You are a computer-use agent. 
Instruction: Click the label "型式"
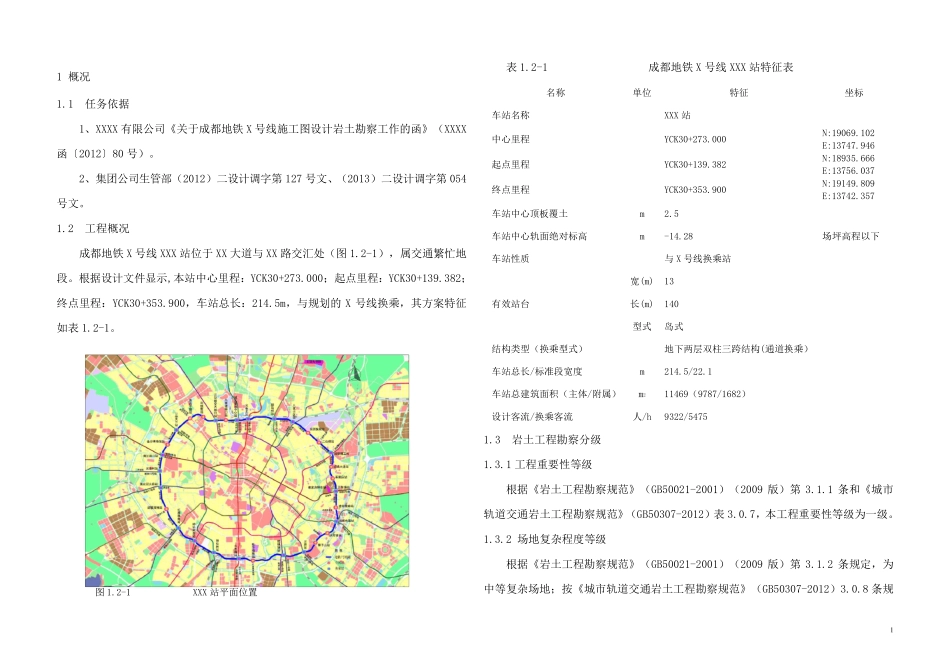click(642, 327)
